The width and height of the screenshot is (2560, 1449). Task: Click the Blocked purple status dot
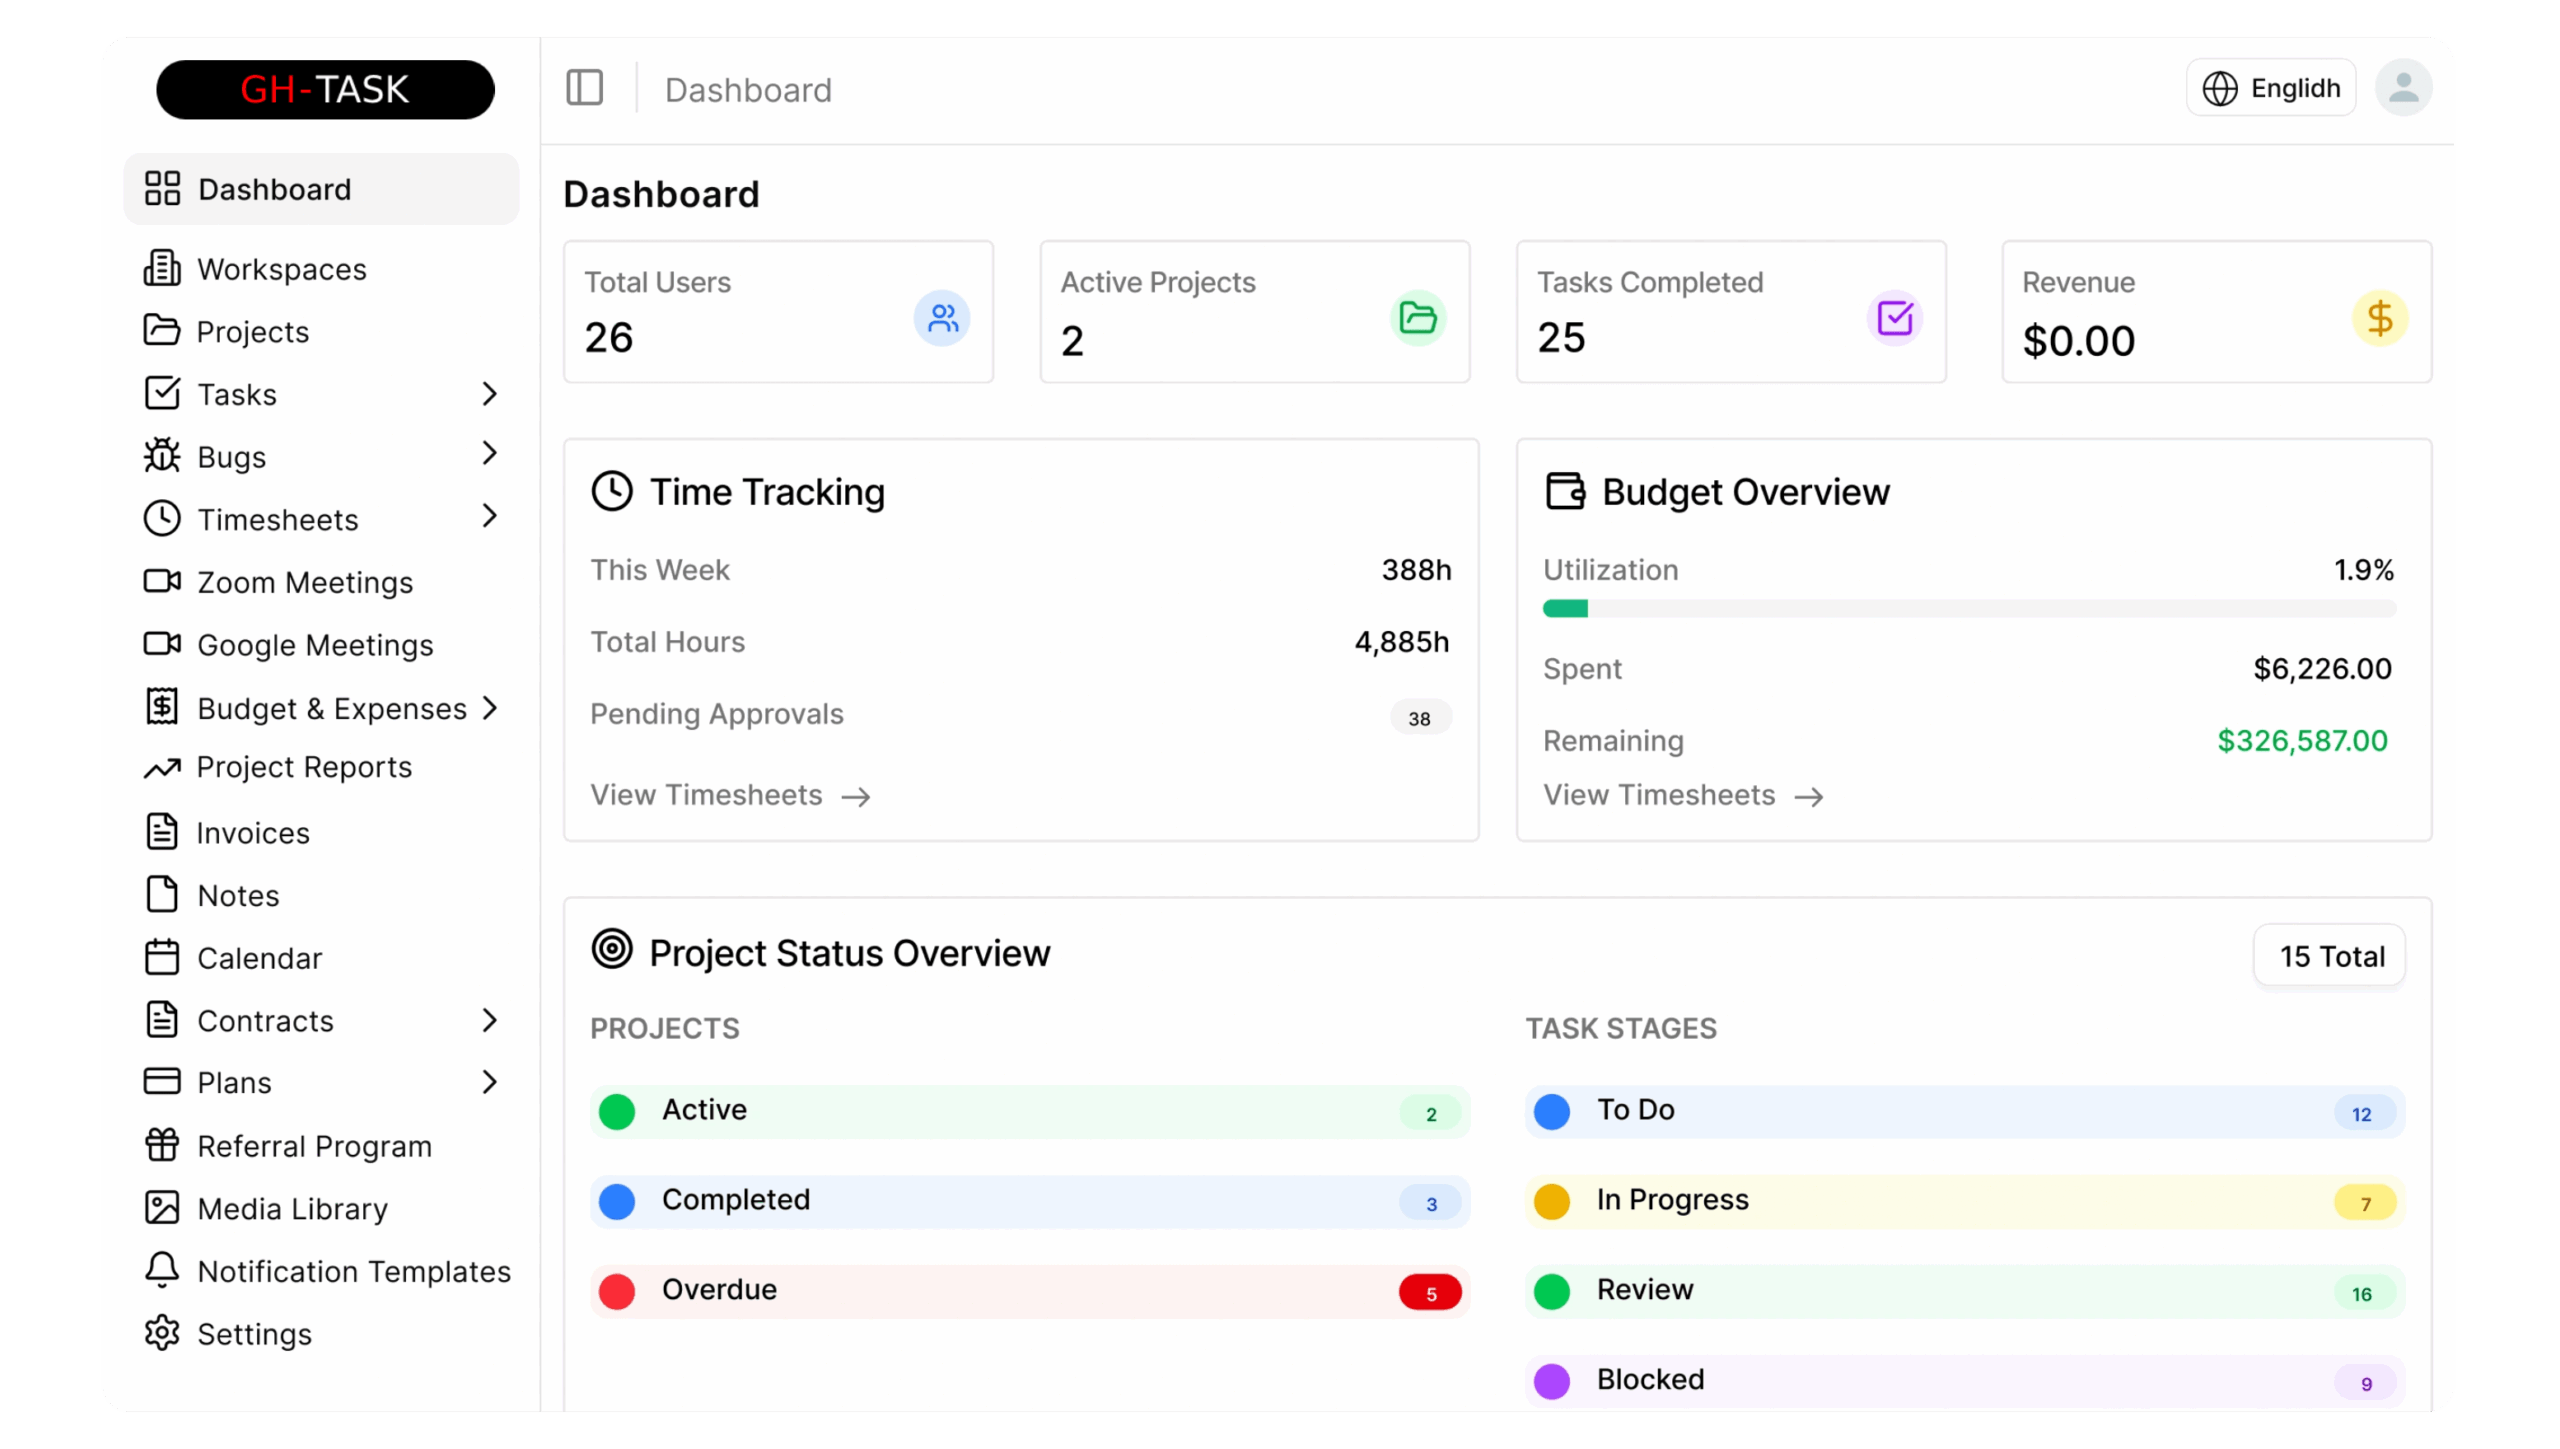point(1552,1382)
